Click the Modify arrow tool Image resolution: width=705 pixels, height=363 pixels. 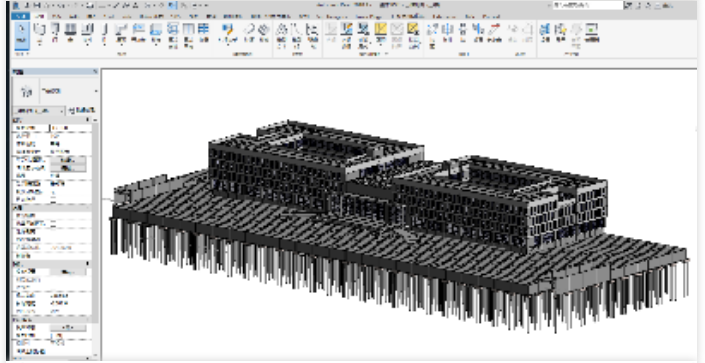coord(21,34)
